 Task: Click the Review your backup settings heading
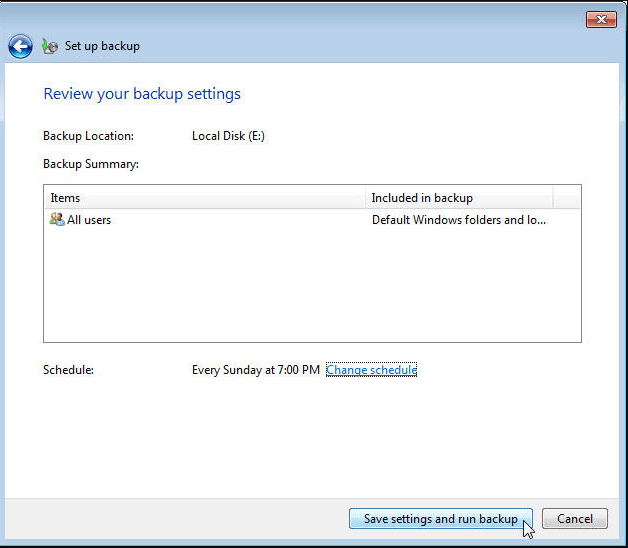pyautogui.click(x=142, y=94)
